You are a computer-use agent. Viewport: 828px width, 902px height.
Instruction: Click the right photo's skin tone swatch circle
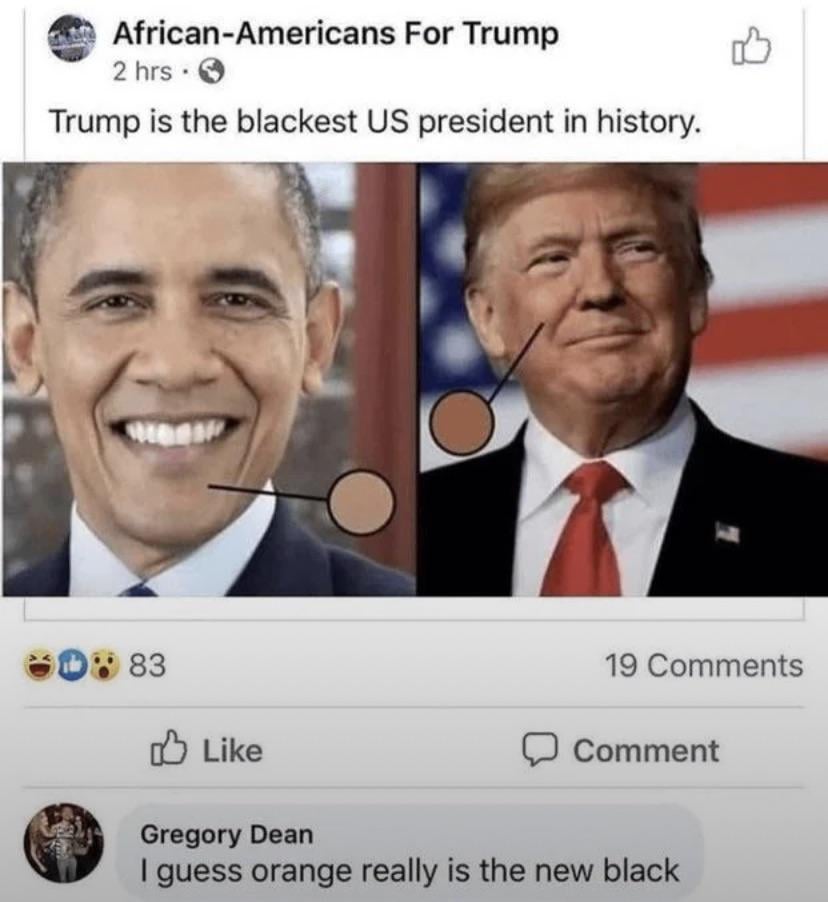point(461,422)
